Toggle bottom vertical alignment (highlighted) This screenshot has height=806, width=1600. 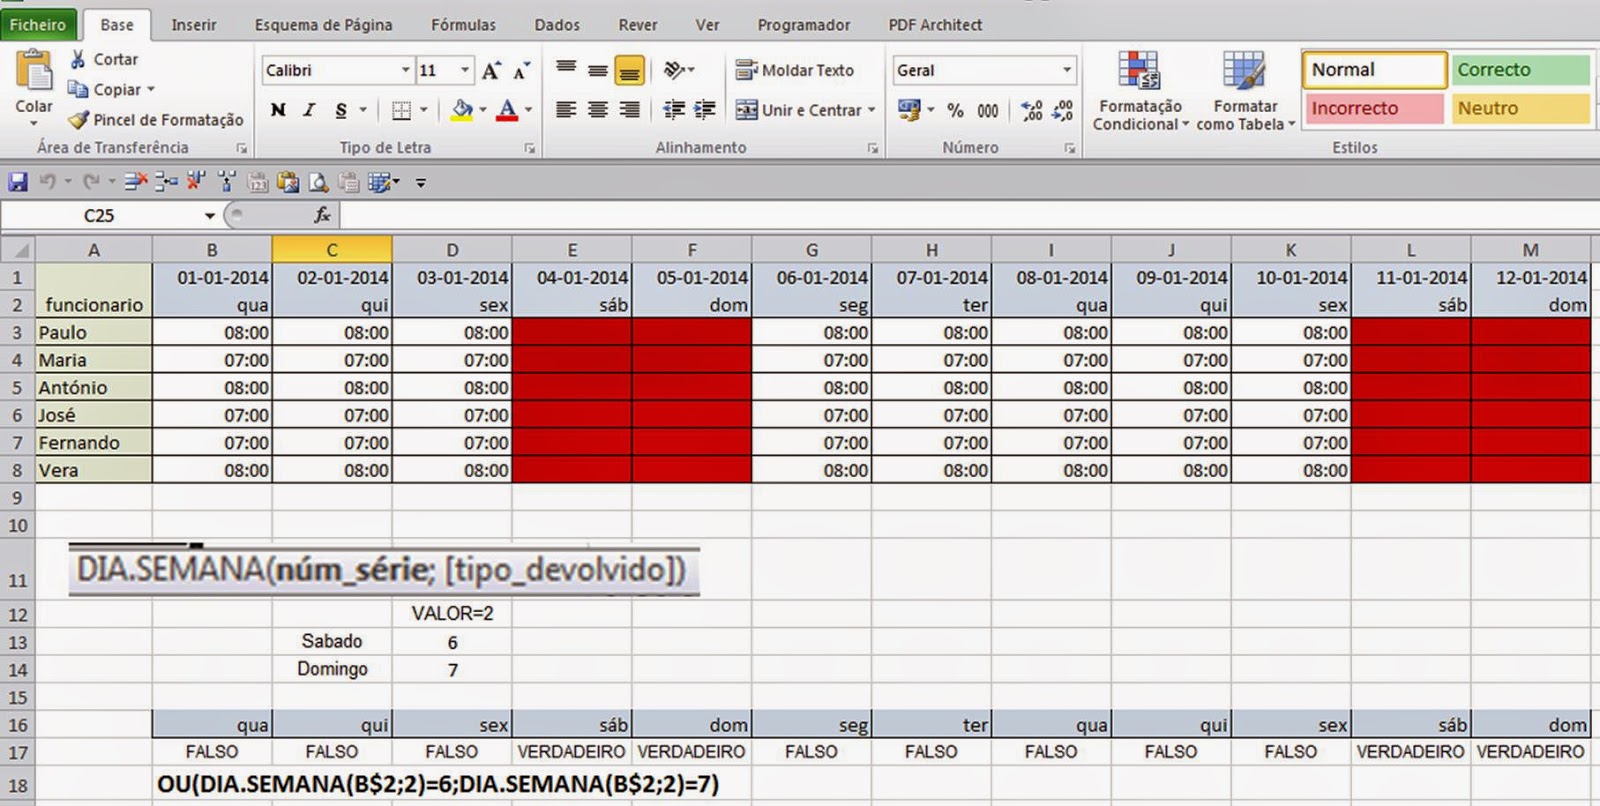point(629,70)
